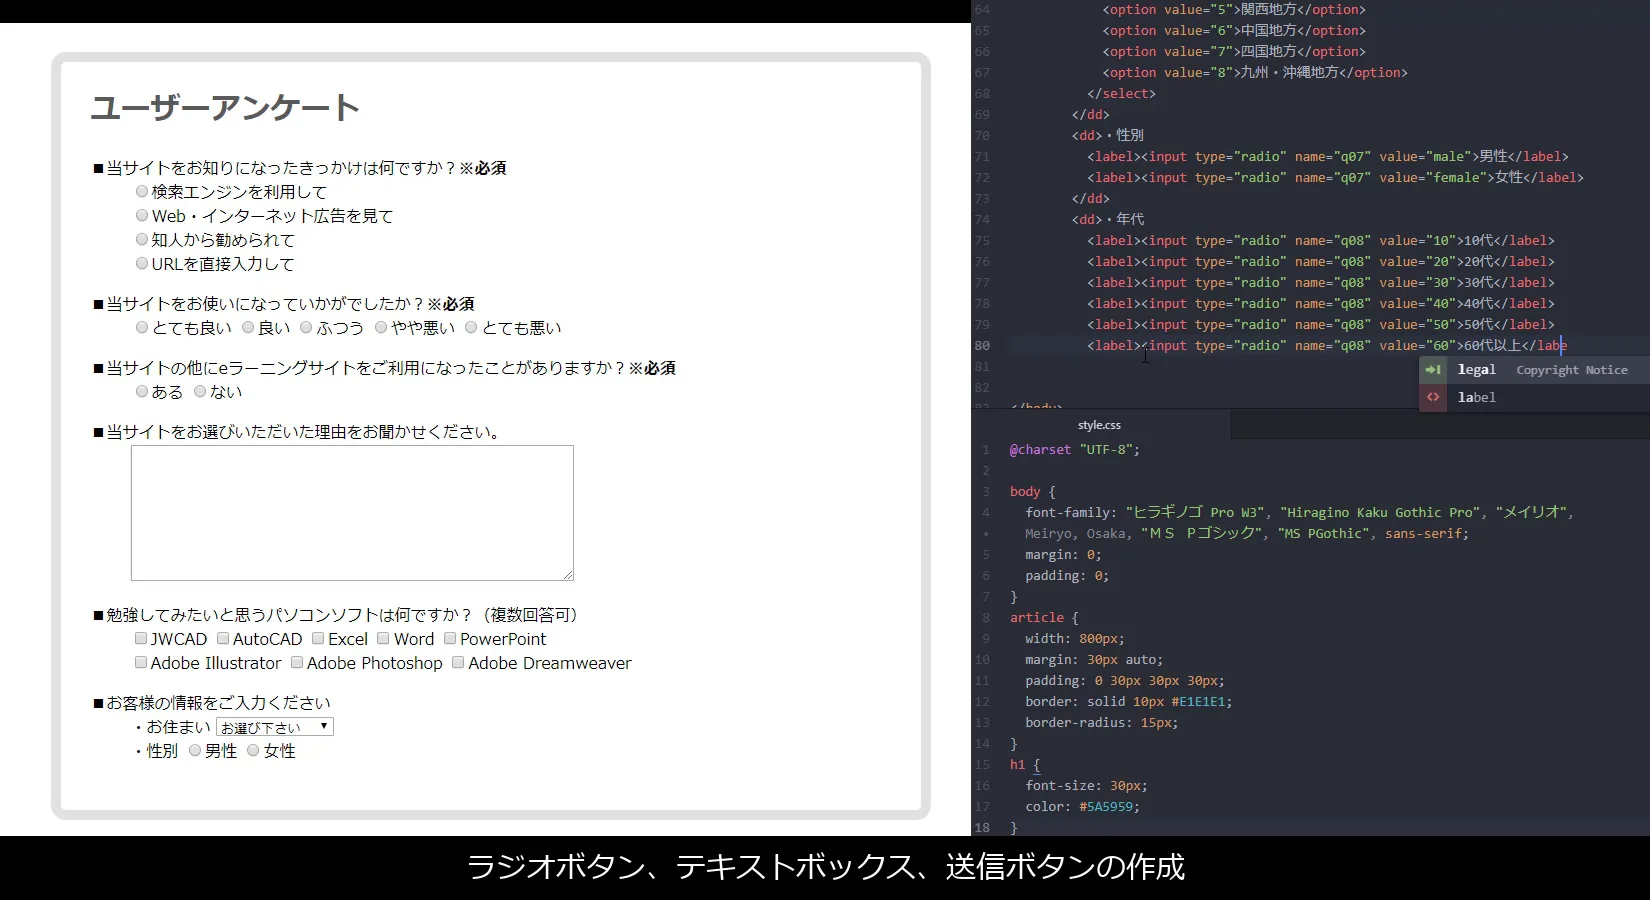Select the ふつう rating radio button
Image resolution: width=1650 pixels, height=900 pixels.
point(306,327)
